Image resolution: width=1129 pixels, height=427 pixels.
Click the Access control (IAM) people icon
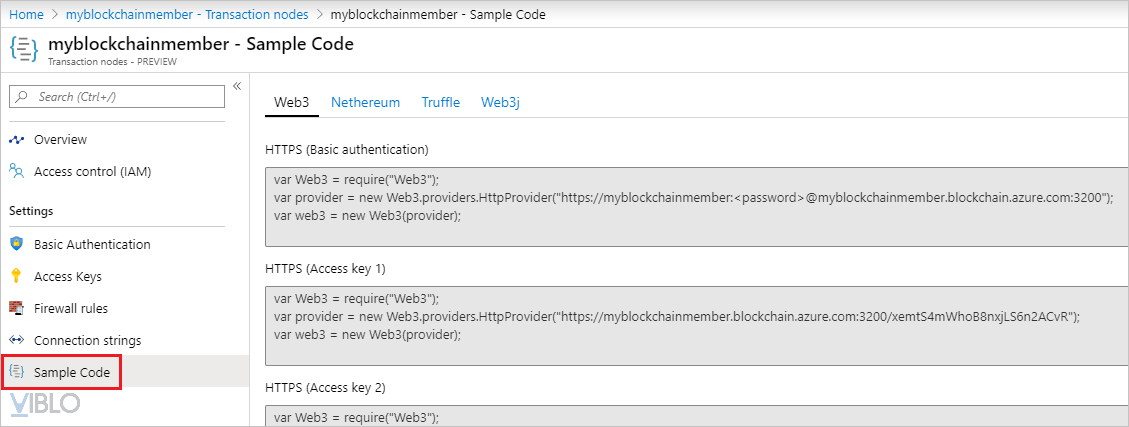click(x=16, y=171)
